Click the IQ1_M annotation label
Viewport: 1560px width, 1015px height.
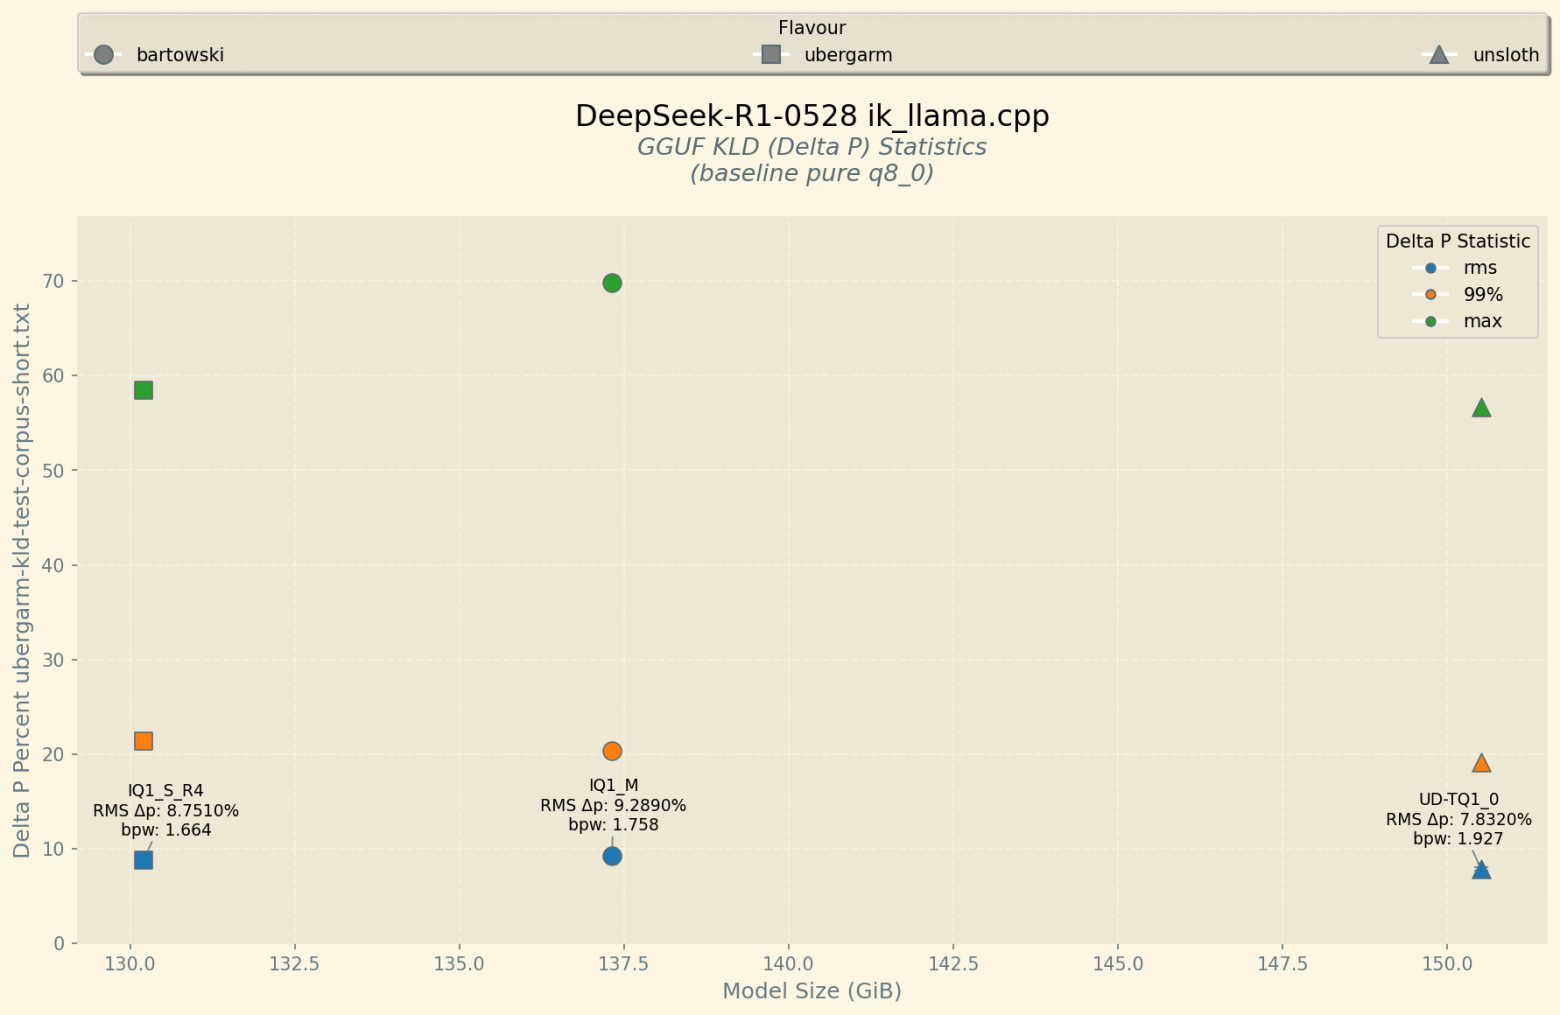pyautogui.click(x=613, y=785)
